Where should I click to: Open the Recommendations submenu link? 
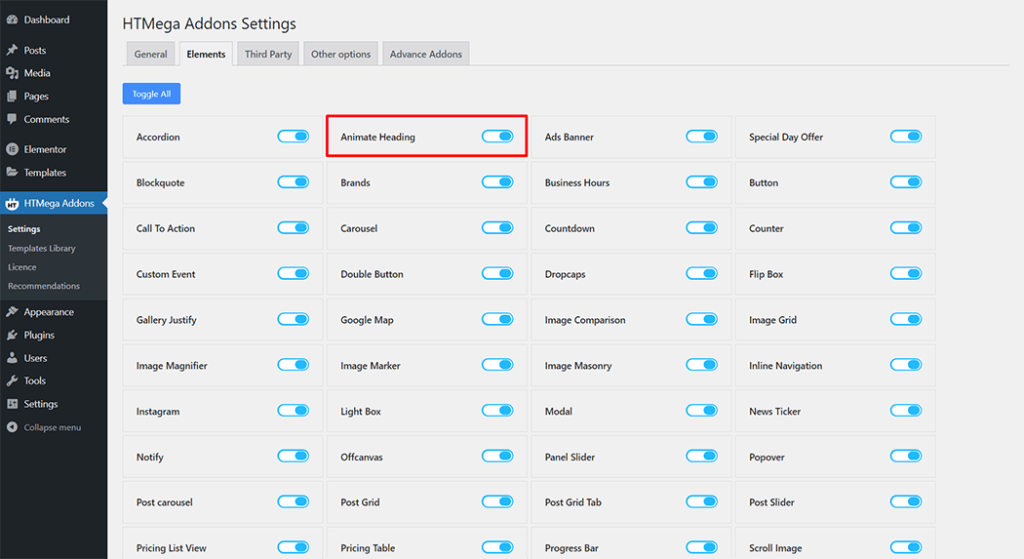44,286
